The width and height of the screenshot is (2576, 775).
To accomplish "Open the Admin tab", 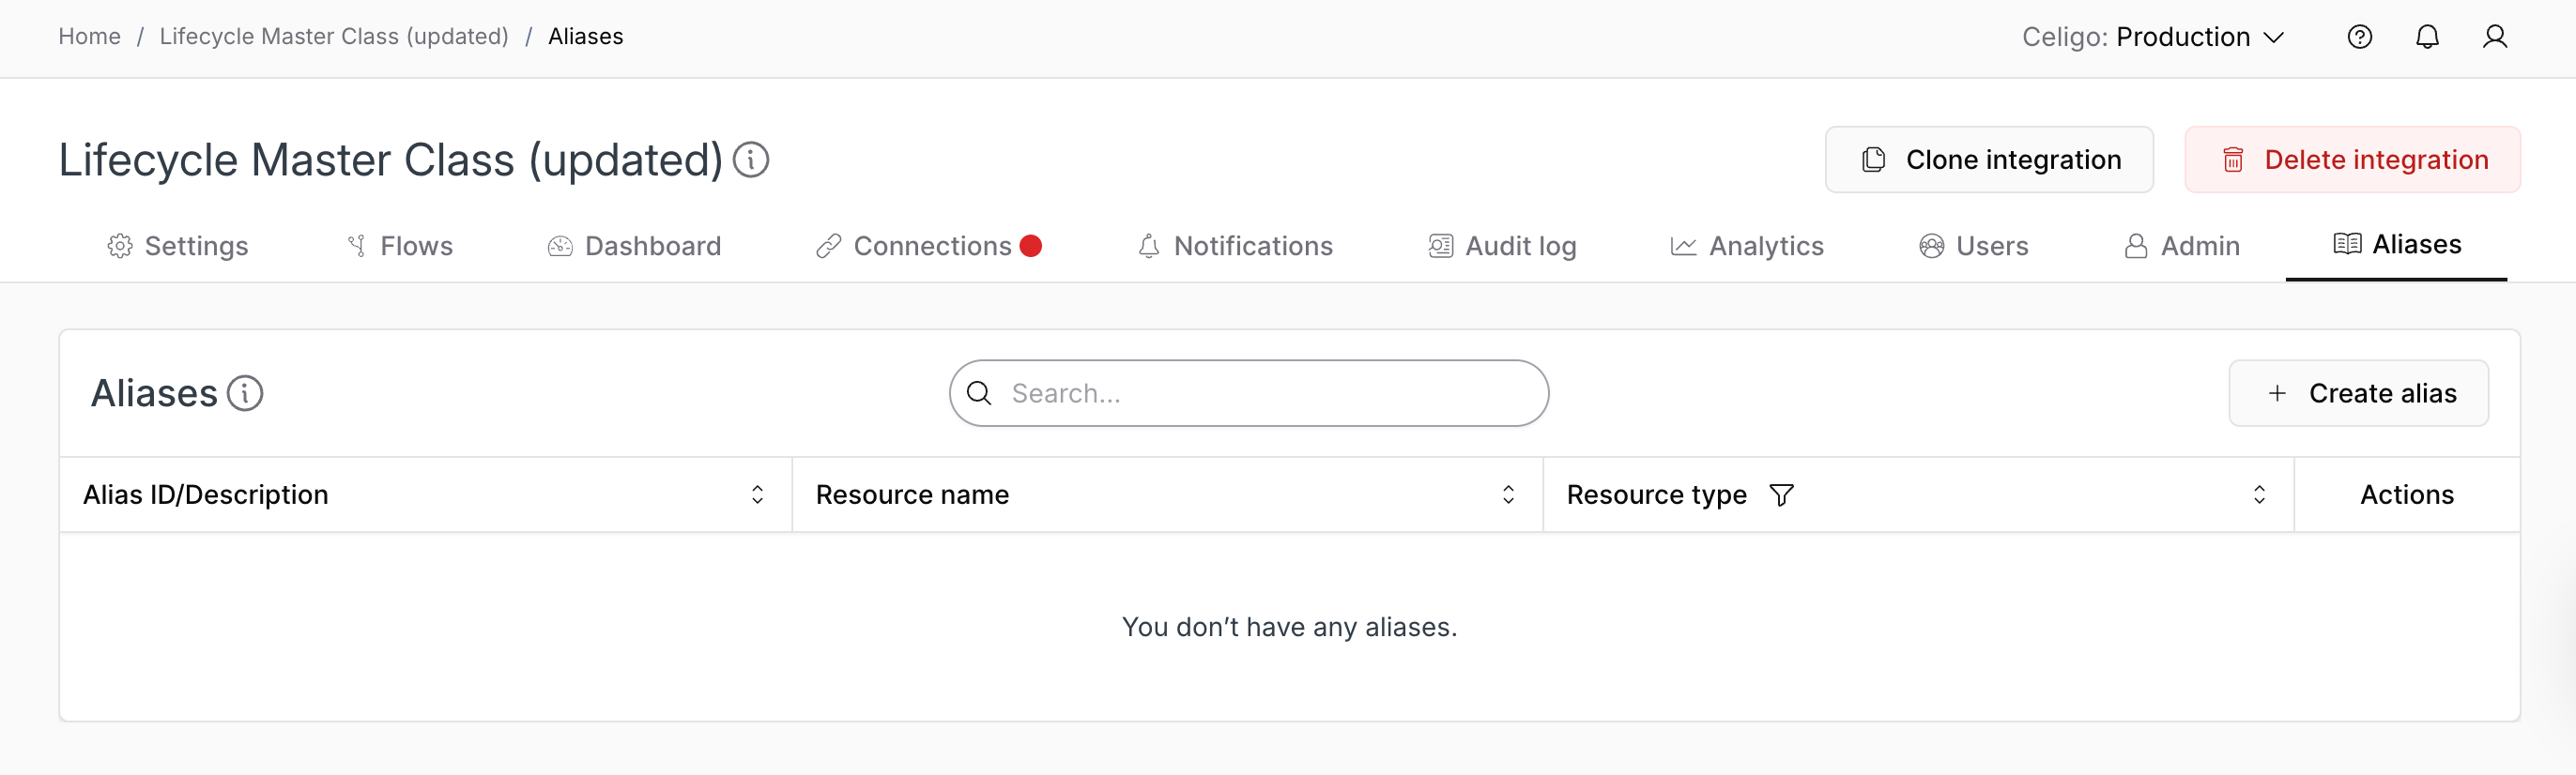I will [2181, 246].
